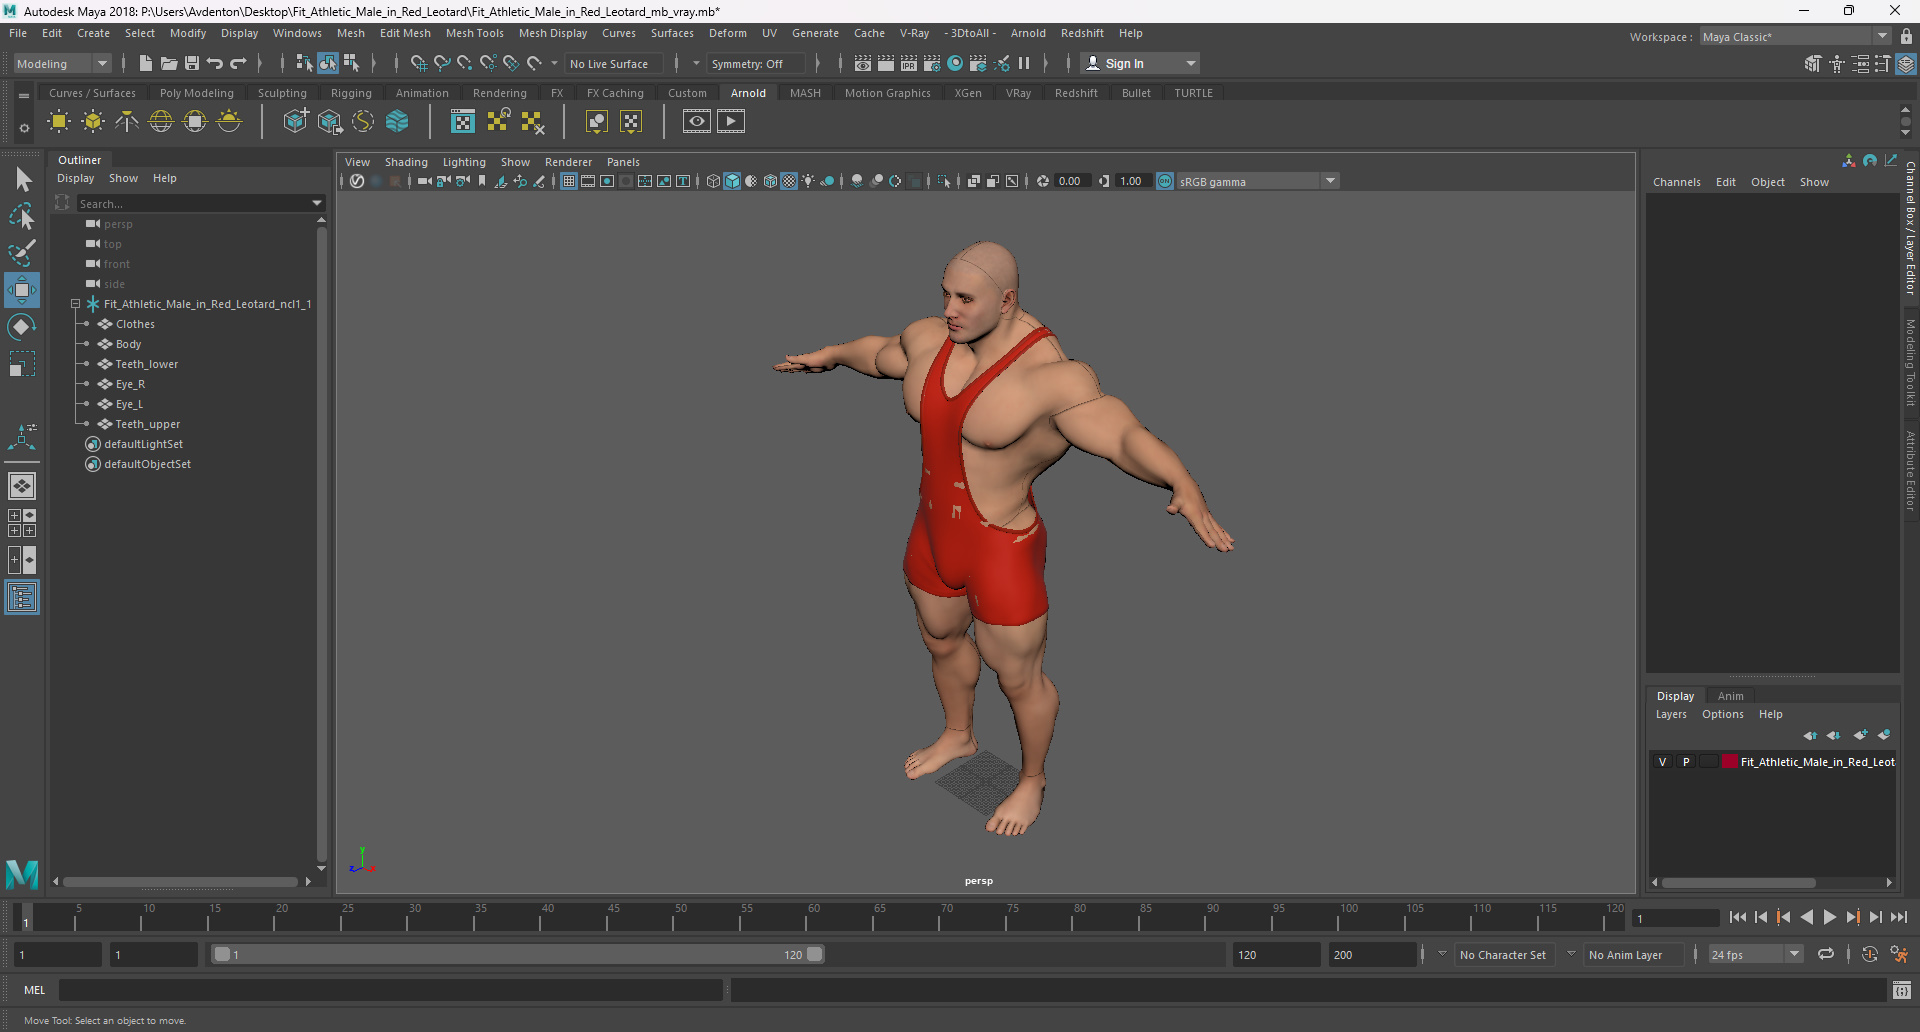Start an Arnold render with the play icon
The height and width of the screenshot is (1032, 1920).
coord(731,122)
